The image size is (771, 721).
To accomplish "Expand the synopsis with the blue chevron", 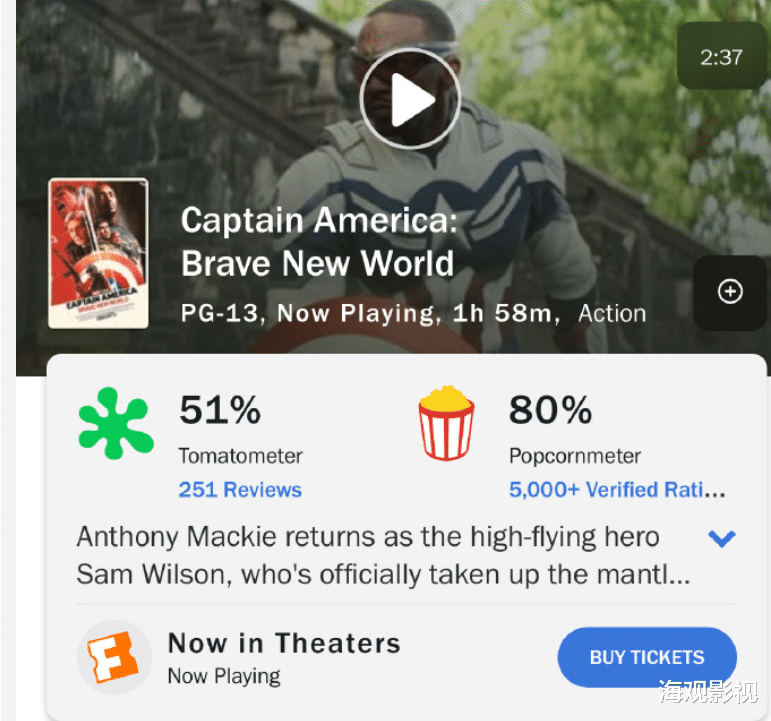I will pyautogui.click(x=721, y=539).
